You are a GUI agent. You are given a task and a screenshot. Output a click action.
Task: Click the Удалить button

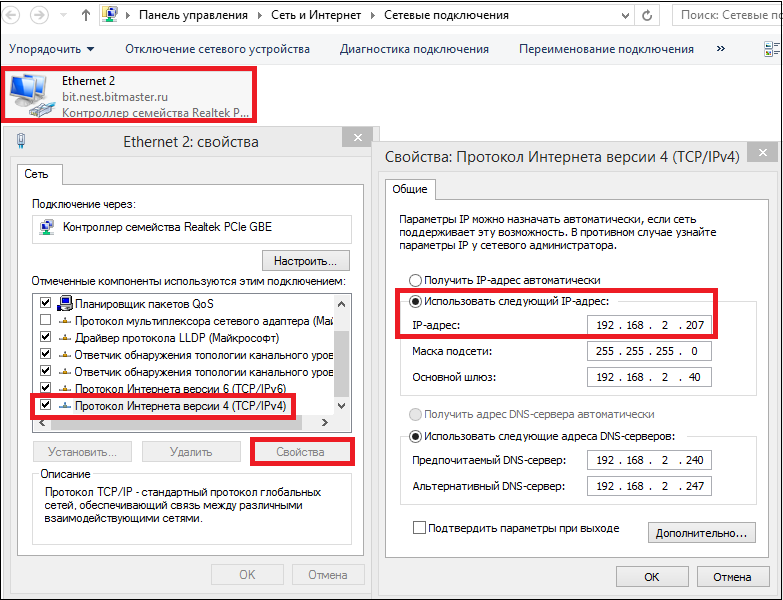click(191, 452)
